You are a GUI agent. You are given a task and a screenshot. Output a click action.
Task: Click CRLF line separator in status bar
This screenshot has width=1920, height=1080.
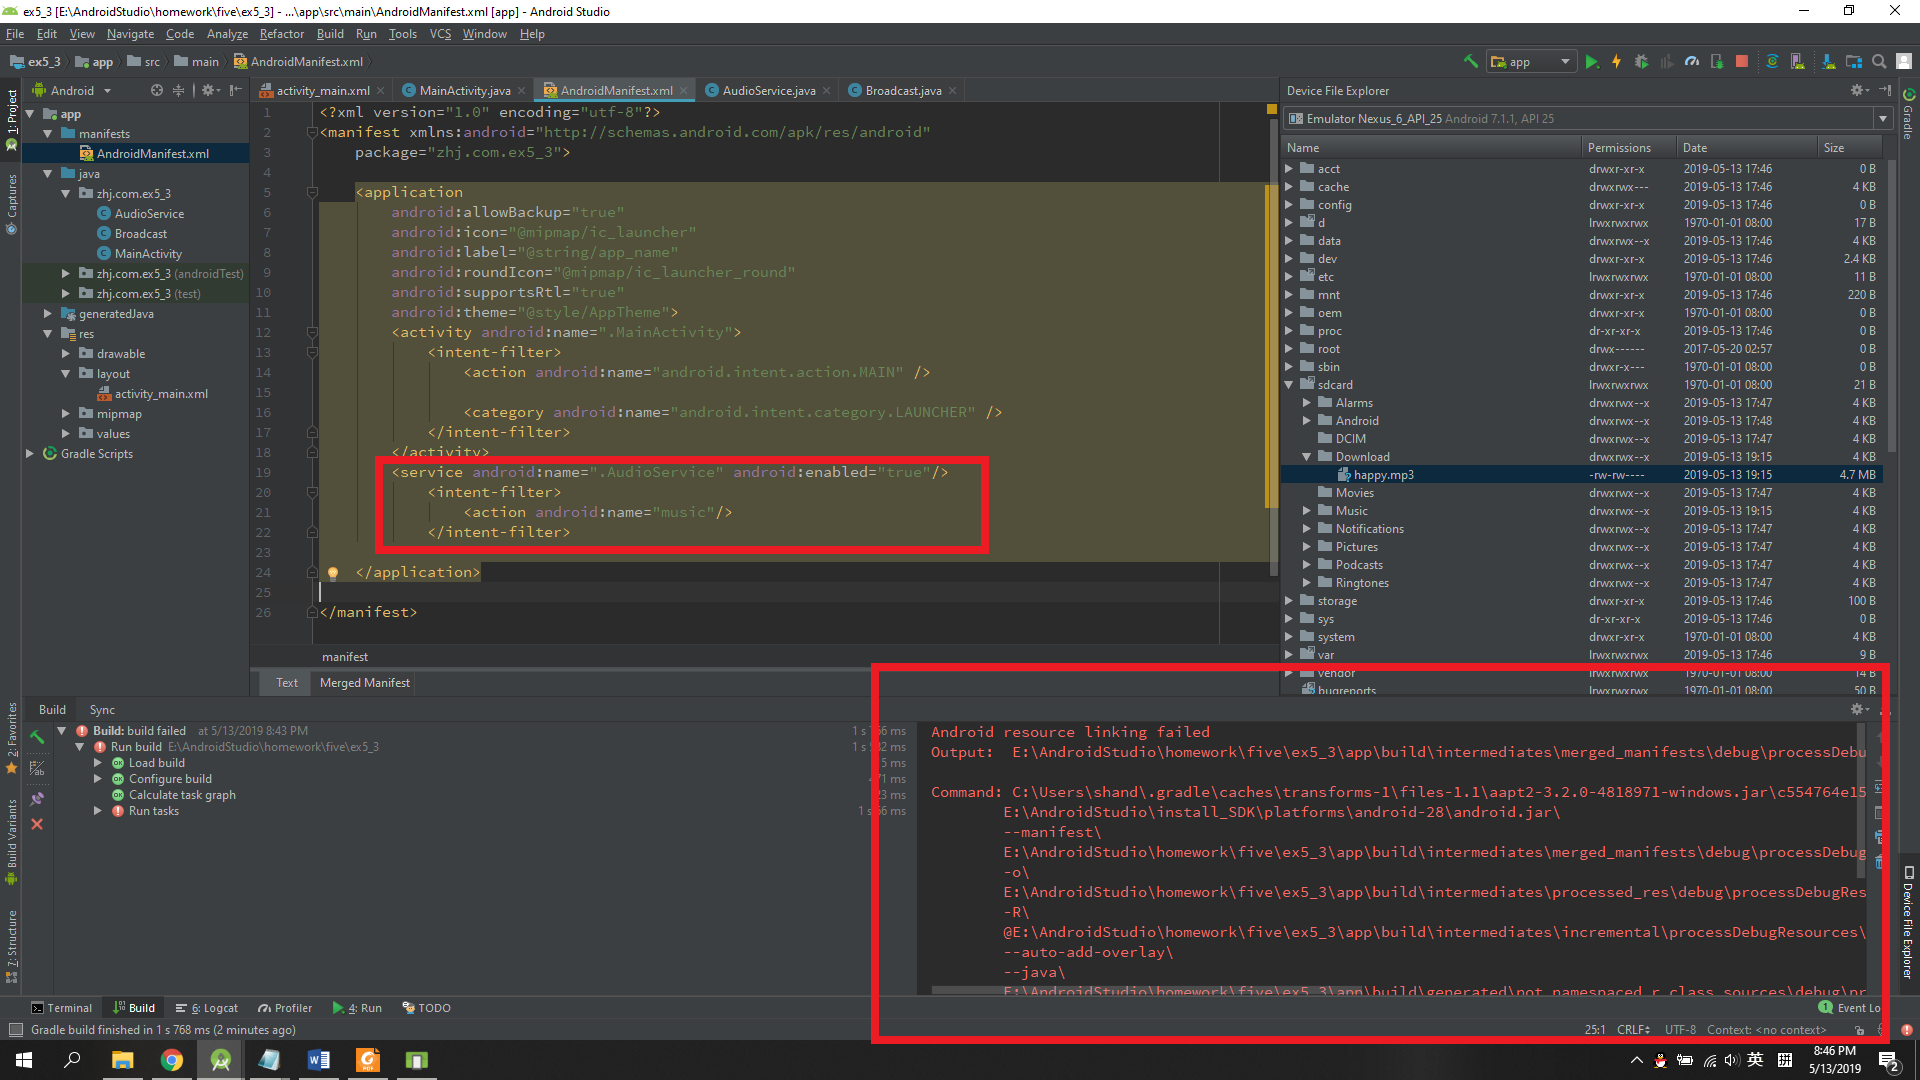pyautogui.click(x=1633, y=1030)
